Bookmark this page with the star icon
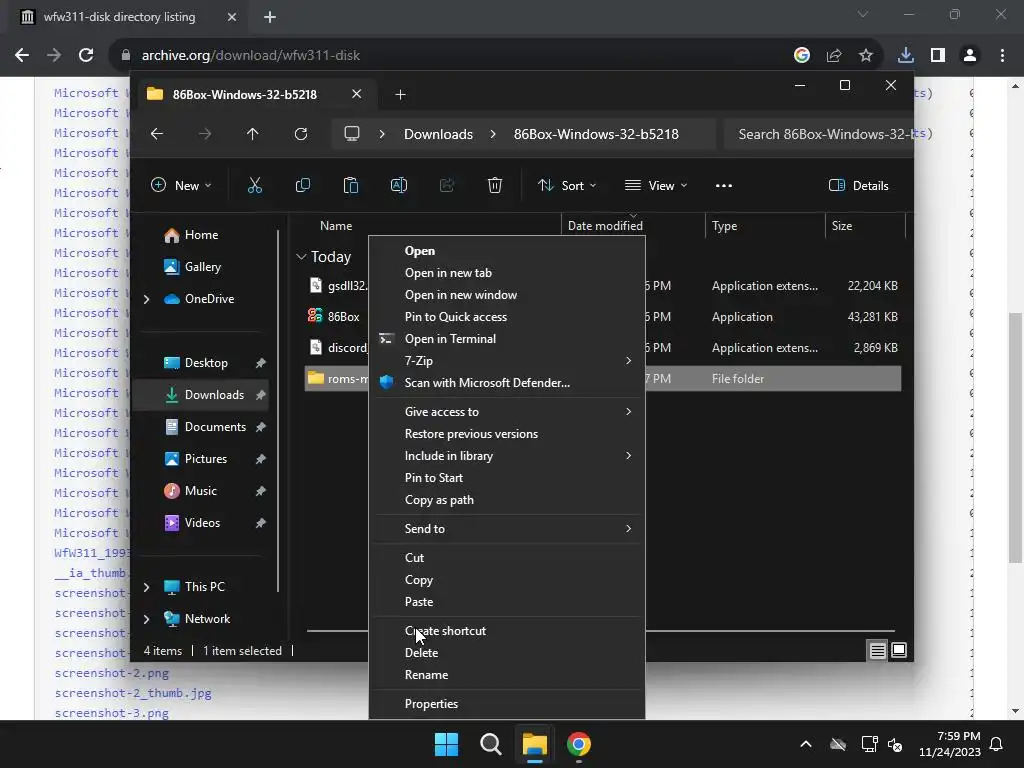 click(x=866, y=56)
